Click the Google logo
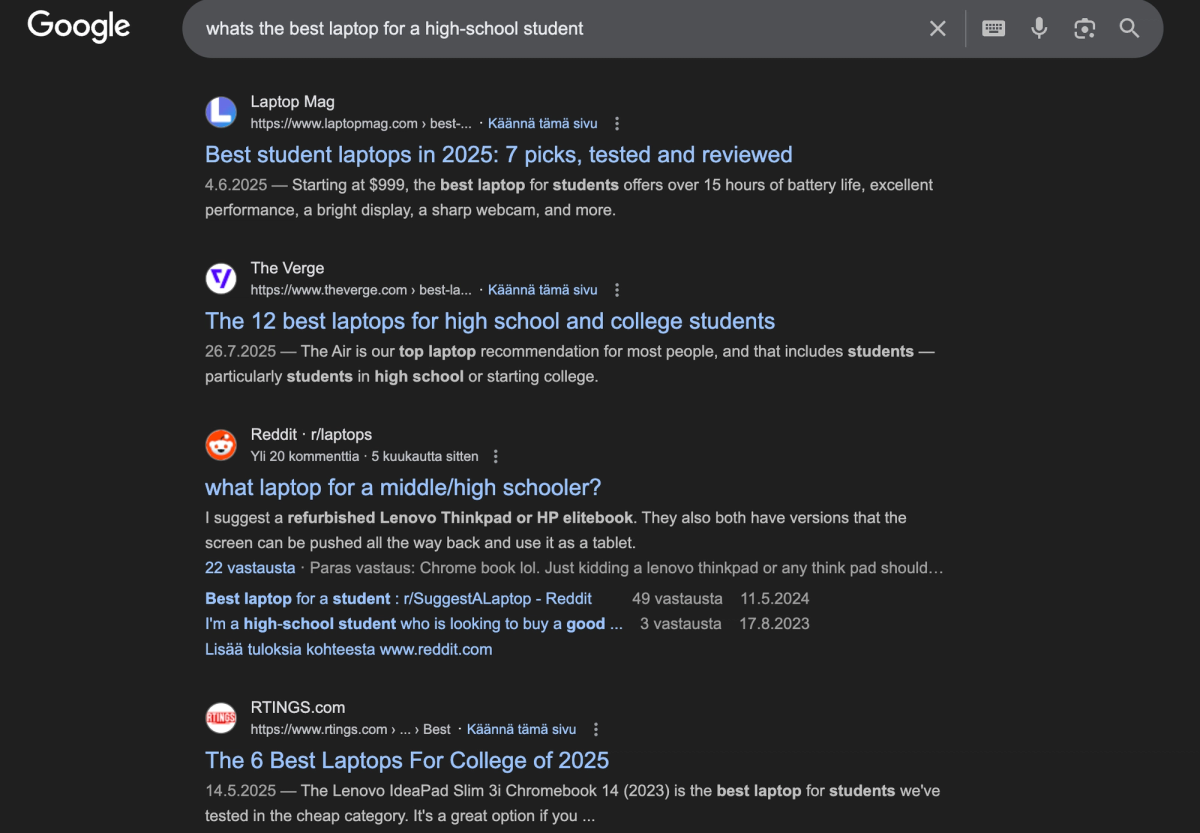The height and width of the screenshot is (833, 1200). [x=78, y=26]
